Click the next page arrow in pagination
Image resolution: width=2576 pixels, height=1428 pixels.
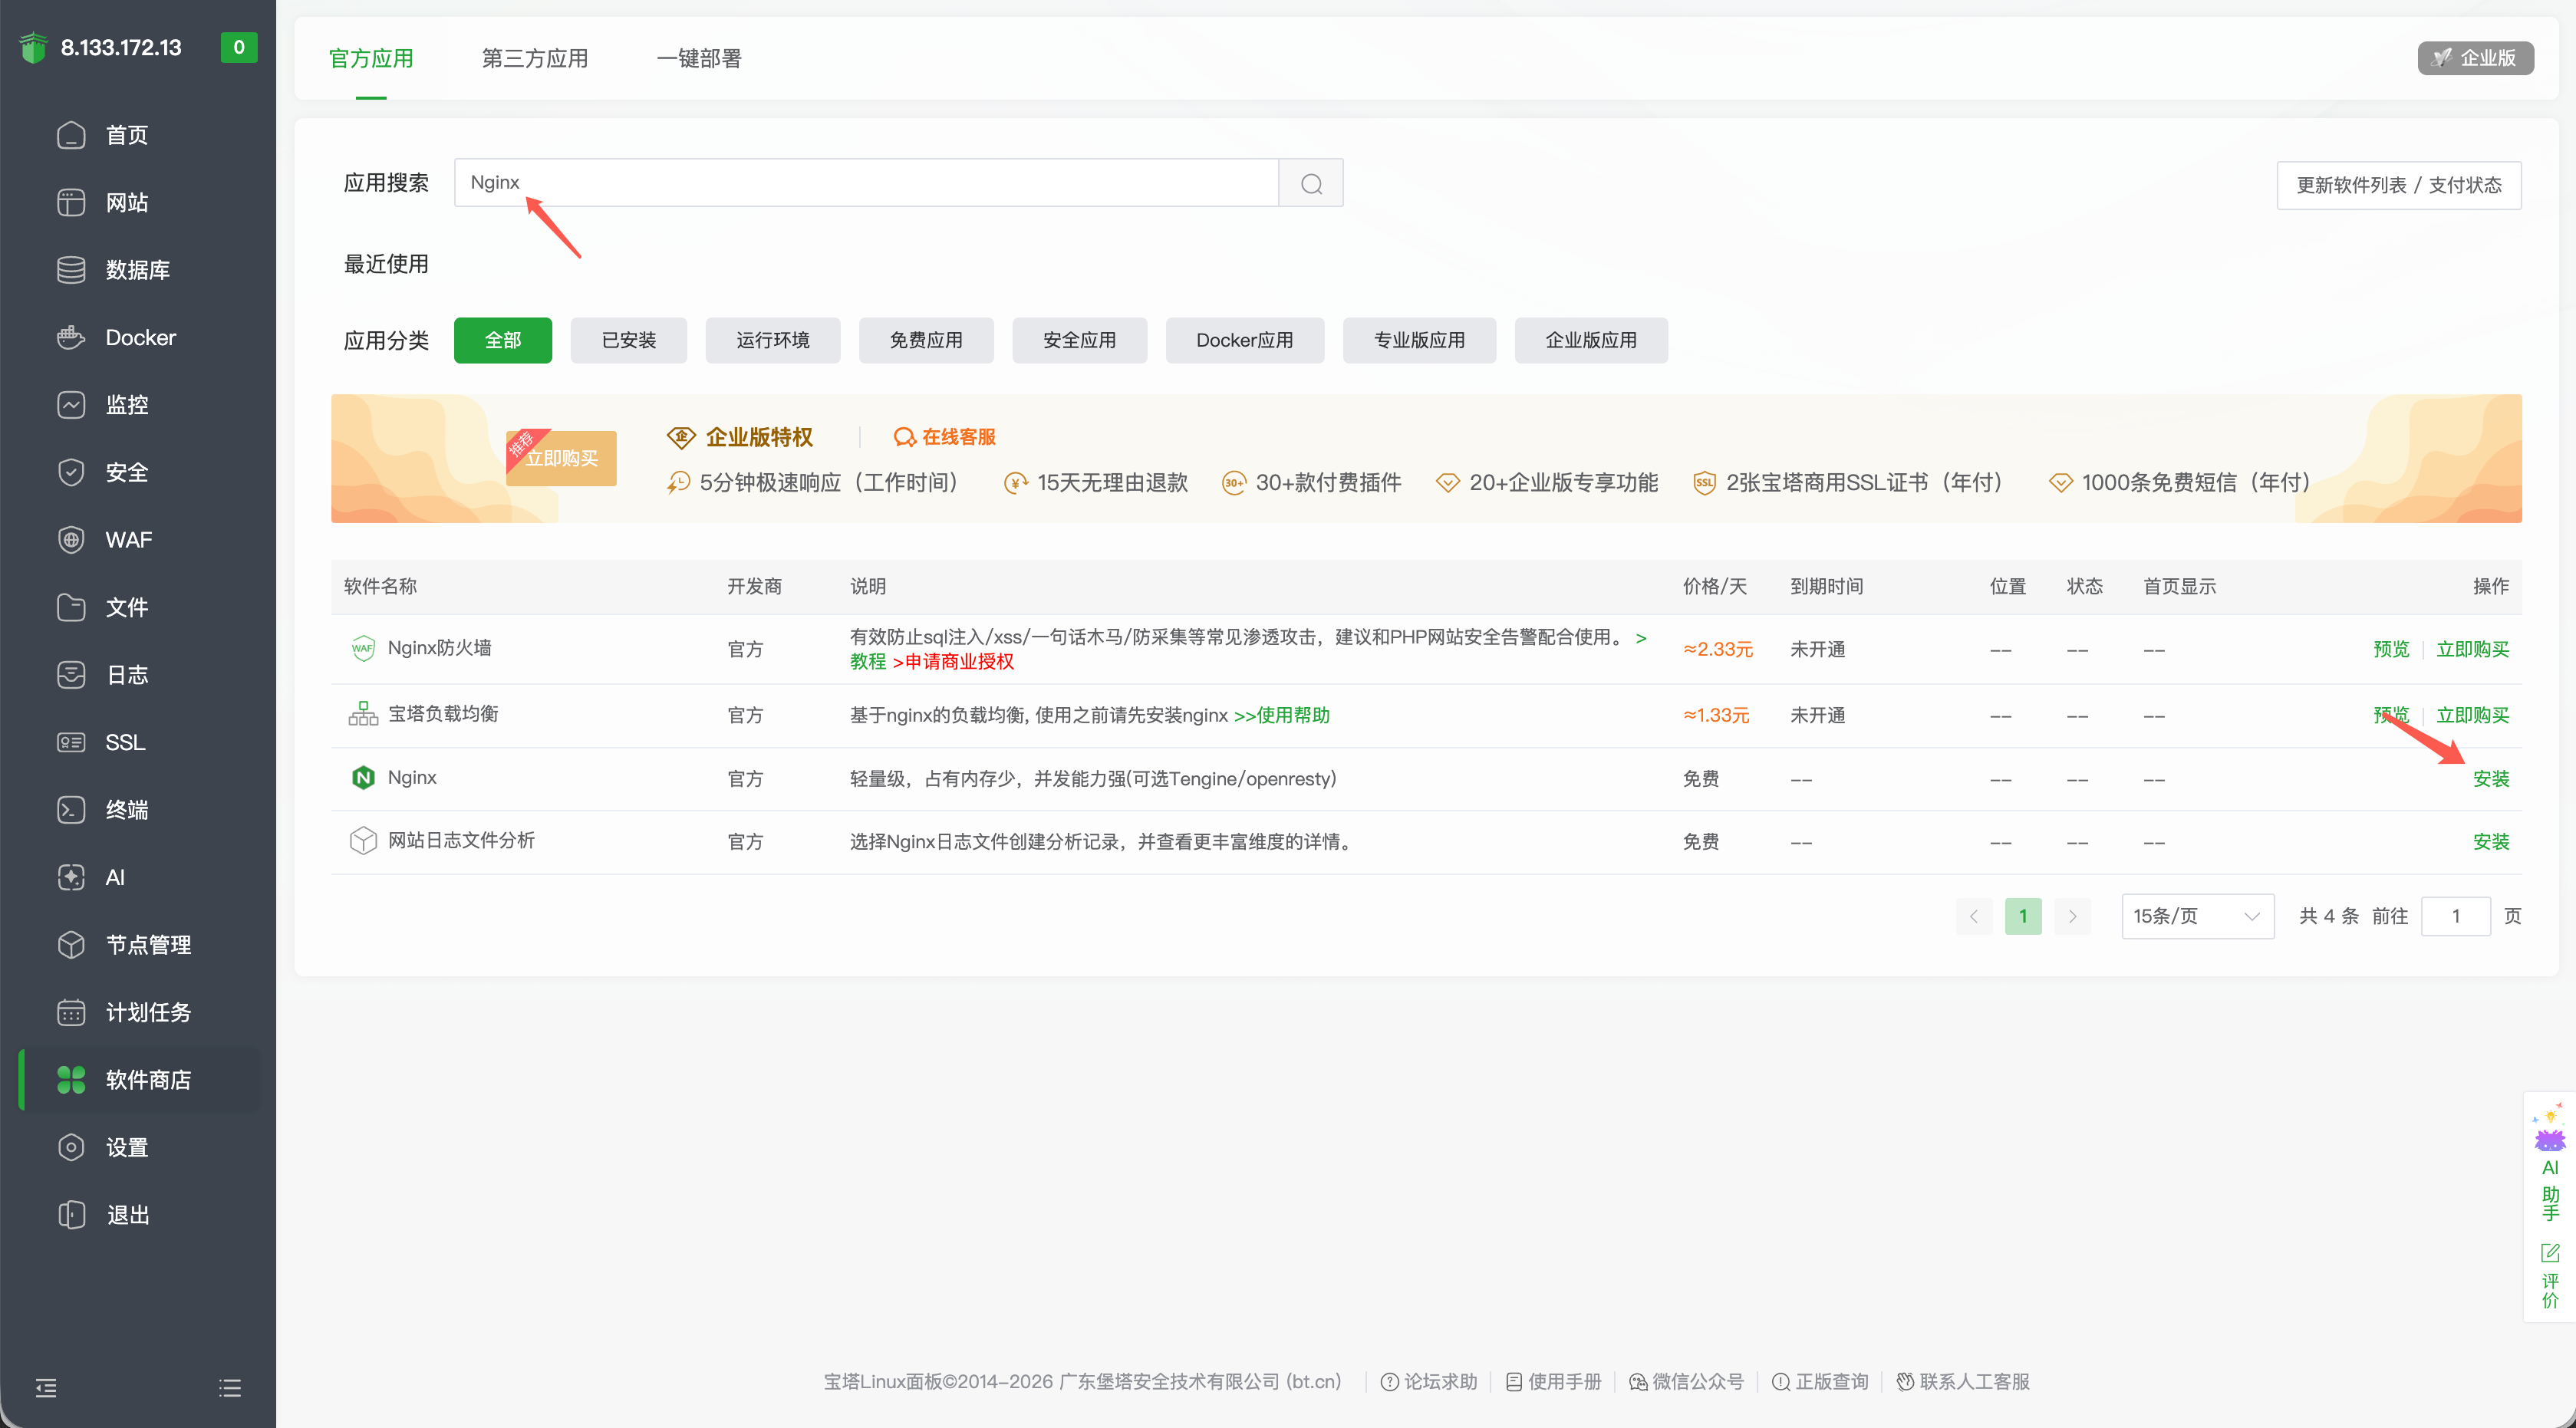[2072, 916]
